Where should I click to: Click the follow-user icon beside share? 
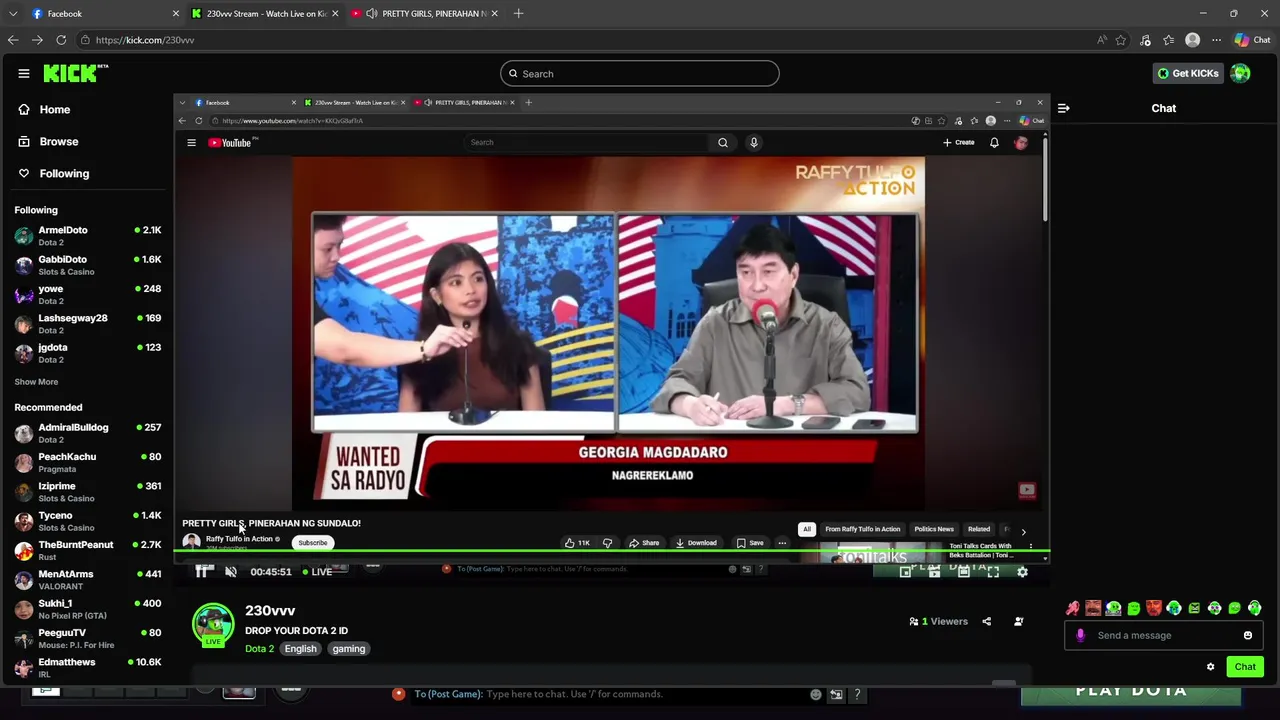tap(1018, 621)
